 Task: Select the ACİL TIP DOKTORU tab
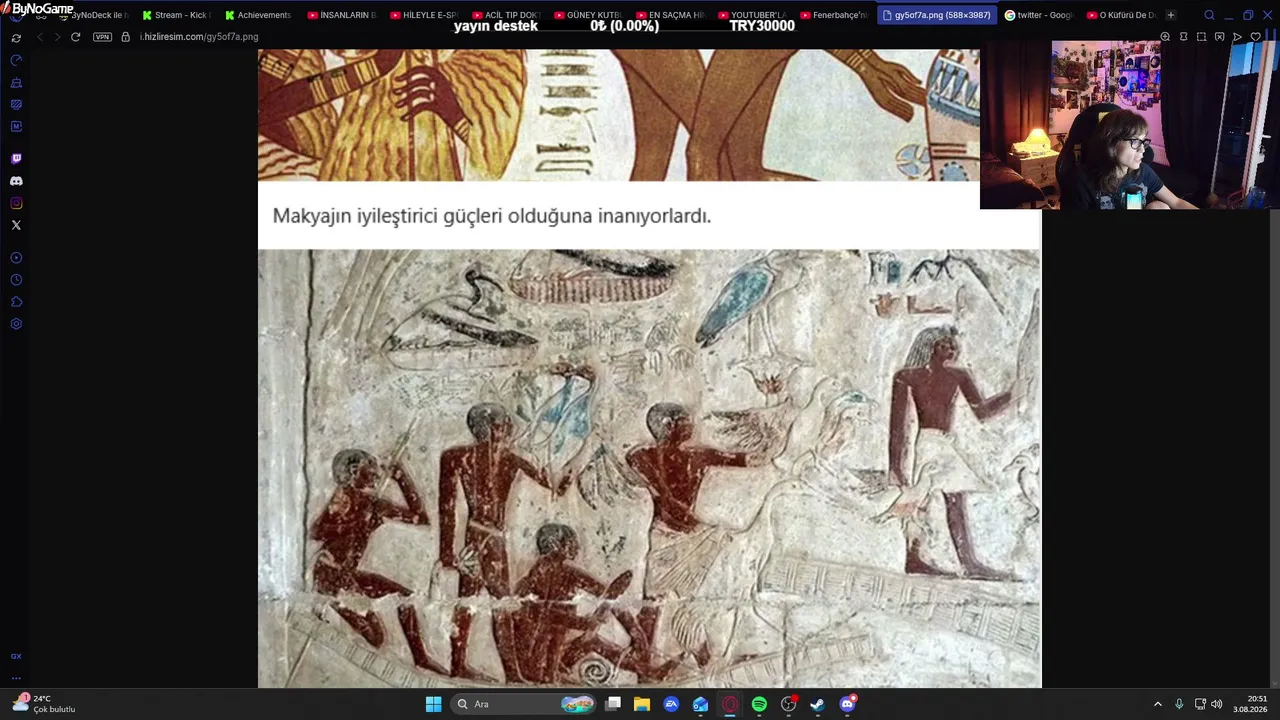tap(505, 15)
